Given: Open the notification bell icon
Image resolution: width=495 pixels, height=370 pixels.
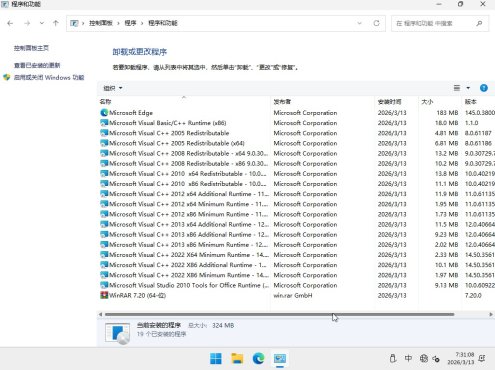Looking at the screenshot, I should [482, 359].
